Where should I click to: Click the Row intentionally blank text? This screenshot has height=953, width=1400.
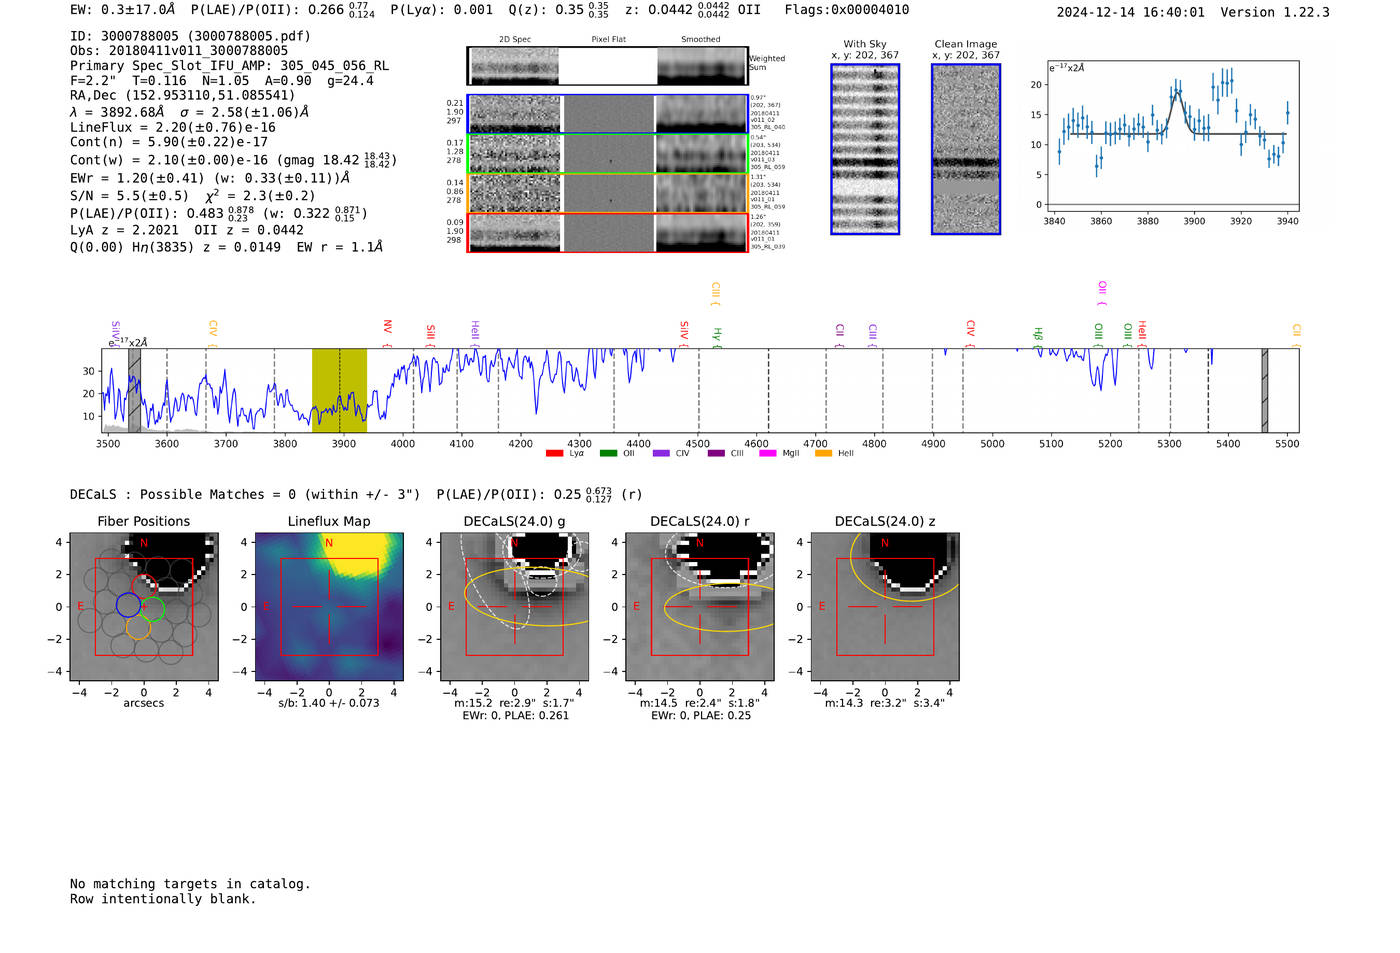pos(163,899)
